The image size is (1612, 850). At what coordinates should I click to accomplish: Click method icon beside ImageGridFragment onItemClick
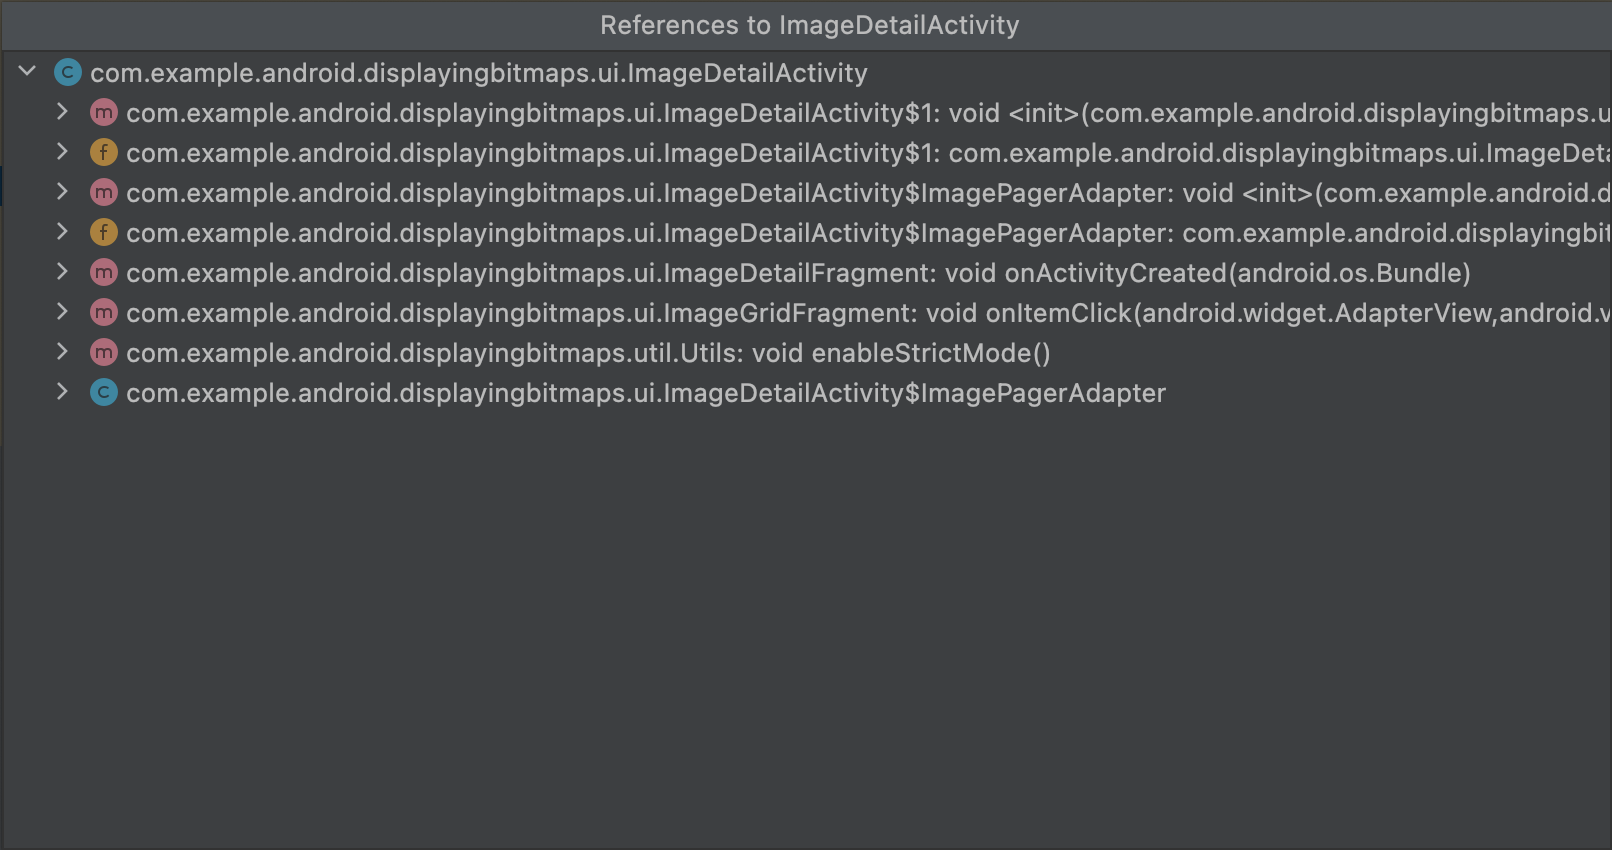point(103,313)
